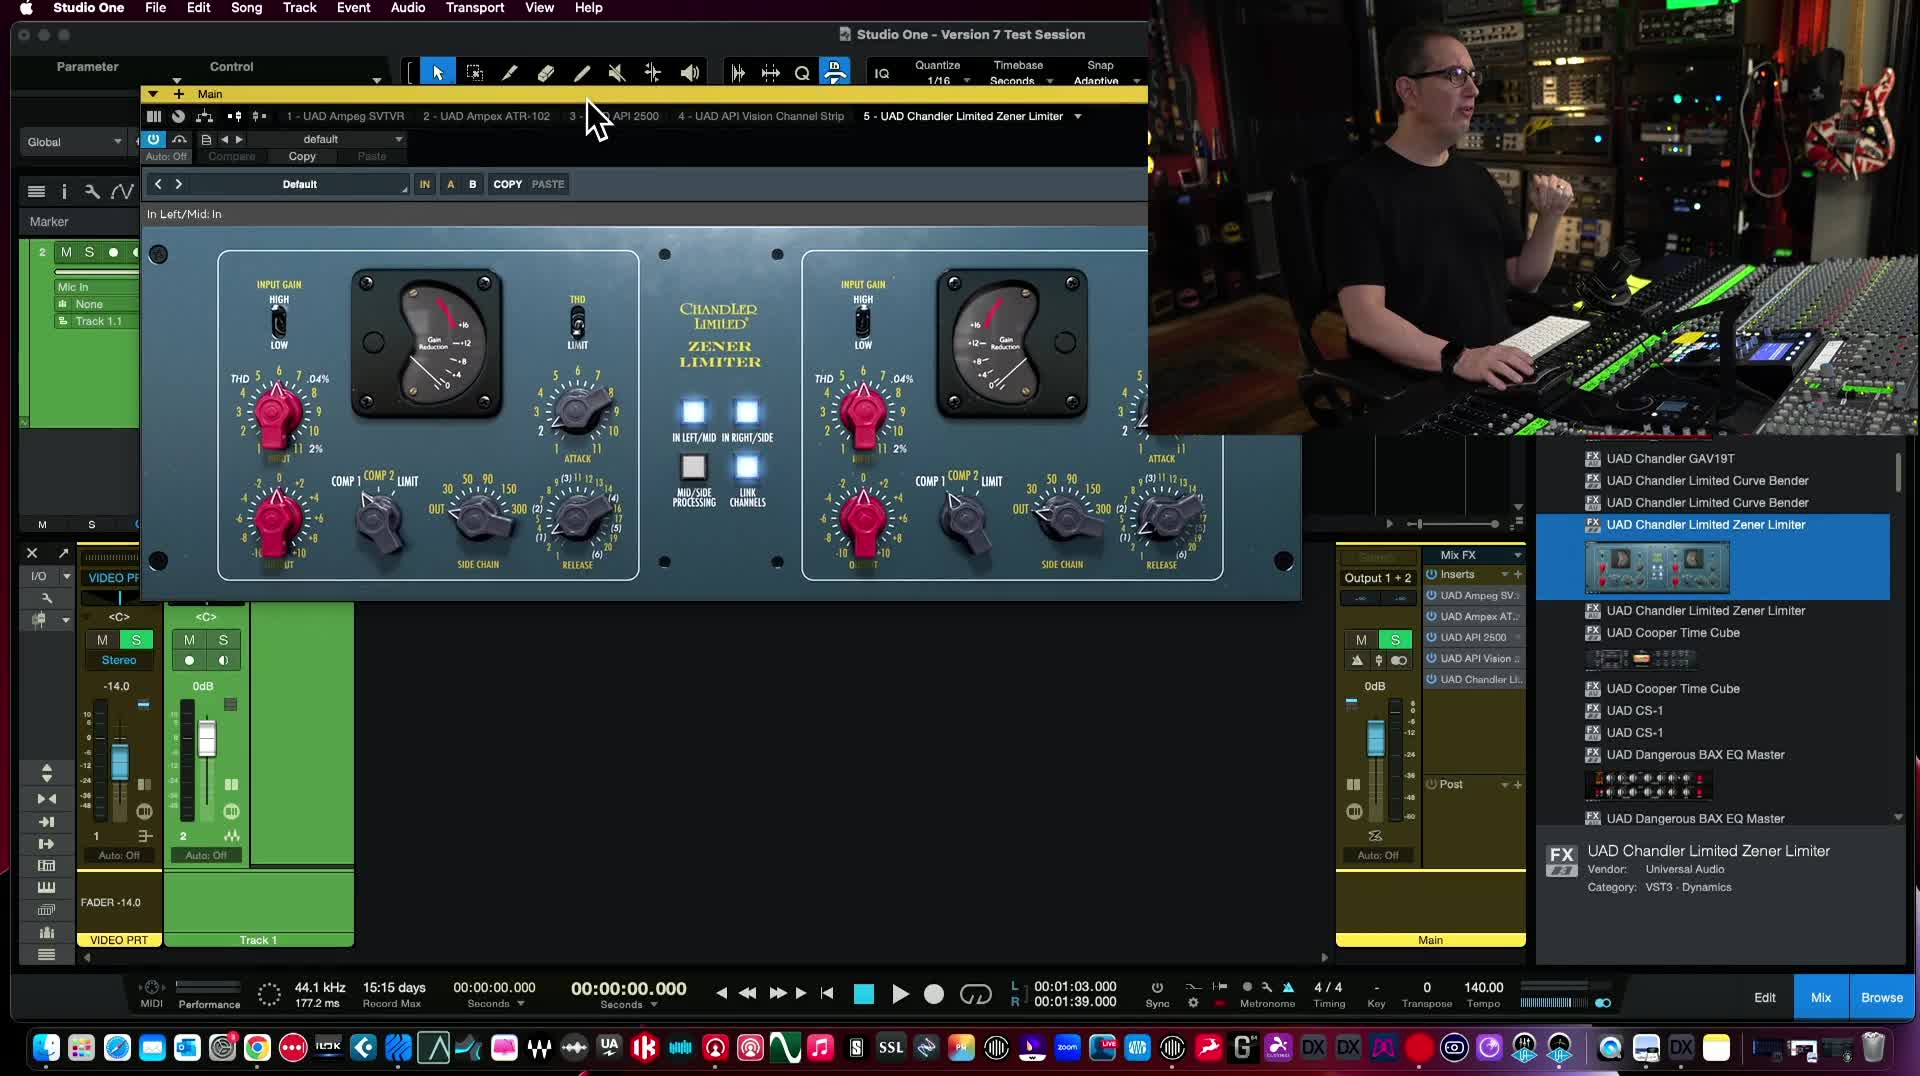Switch to 2 - UAD Ampex ATR-102 tab

pos(486,116)
